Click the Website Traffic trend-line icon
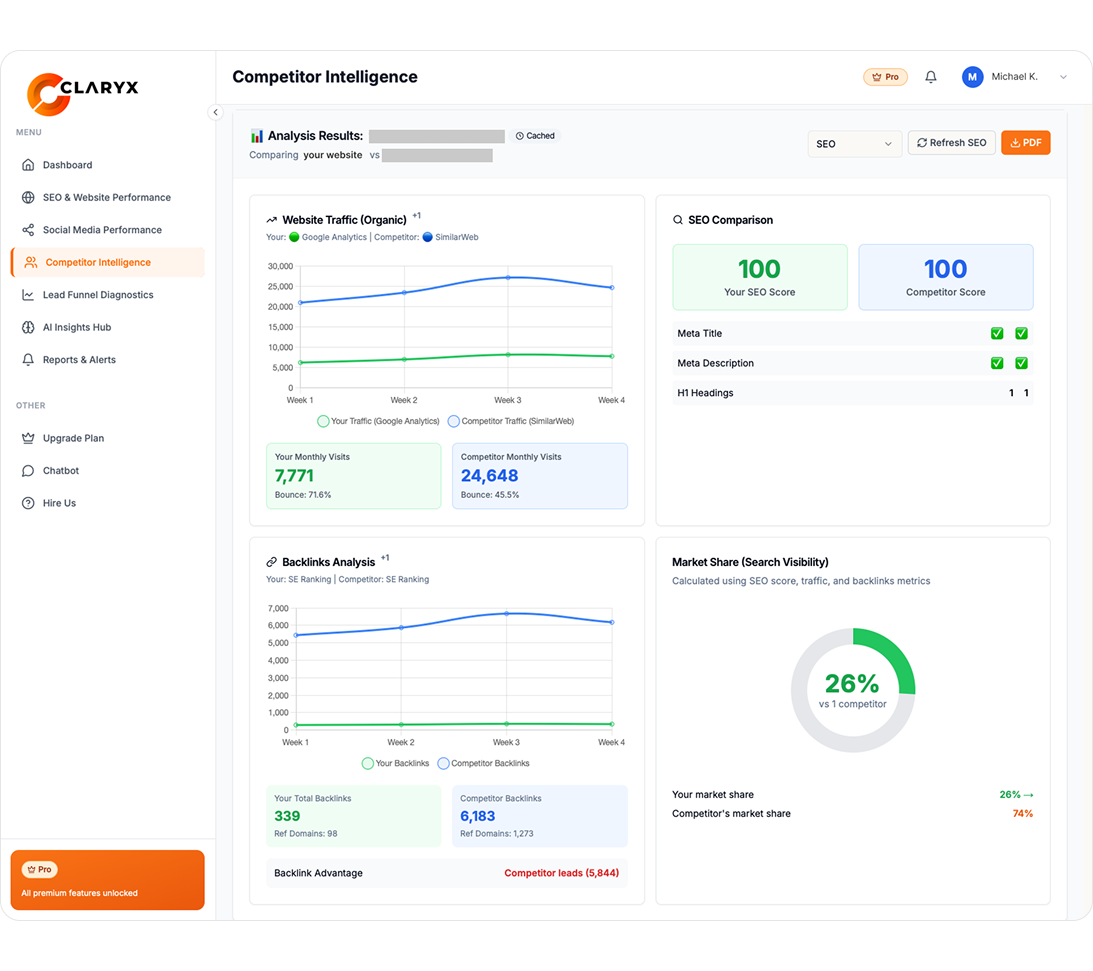The image size is (1093, 971). [272, 219]
